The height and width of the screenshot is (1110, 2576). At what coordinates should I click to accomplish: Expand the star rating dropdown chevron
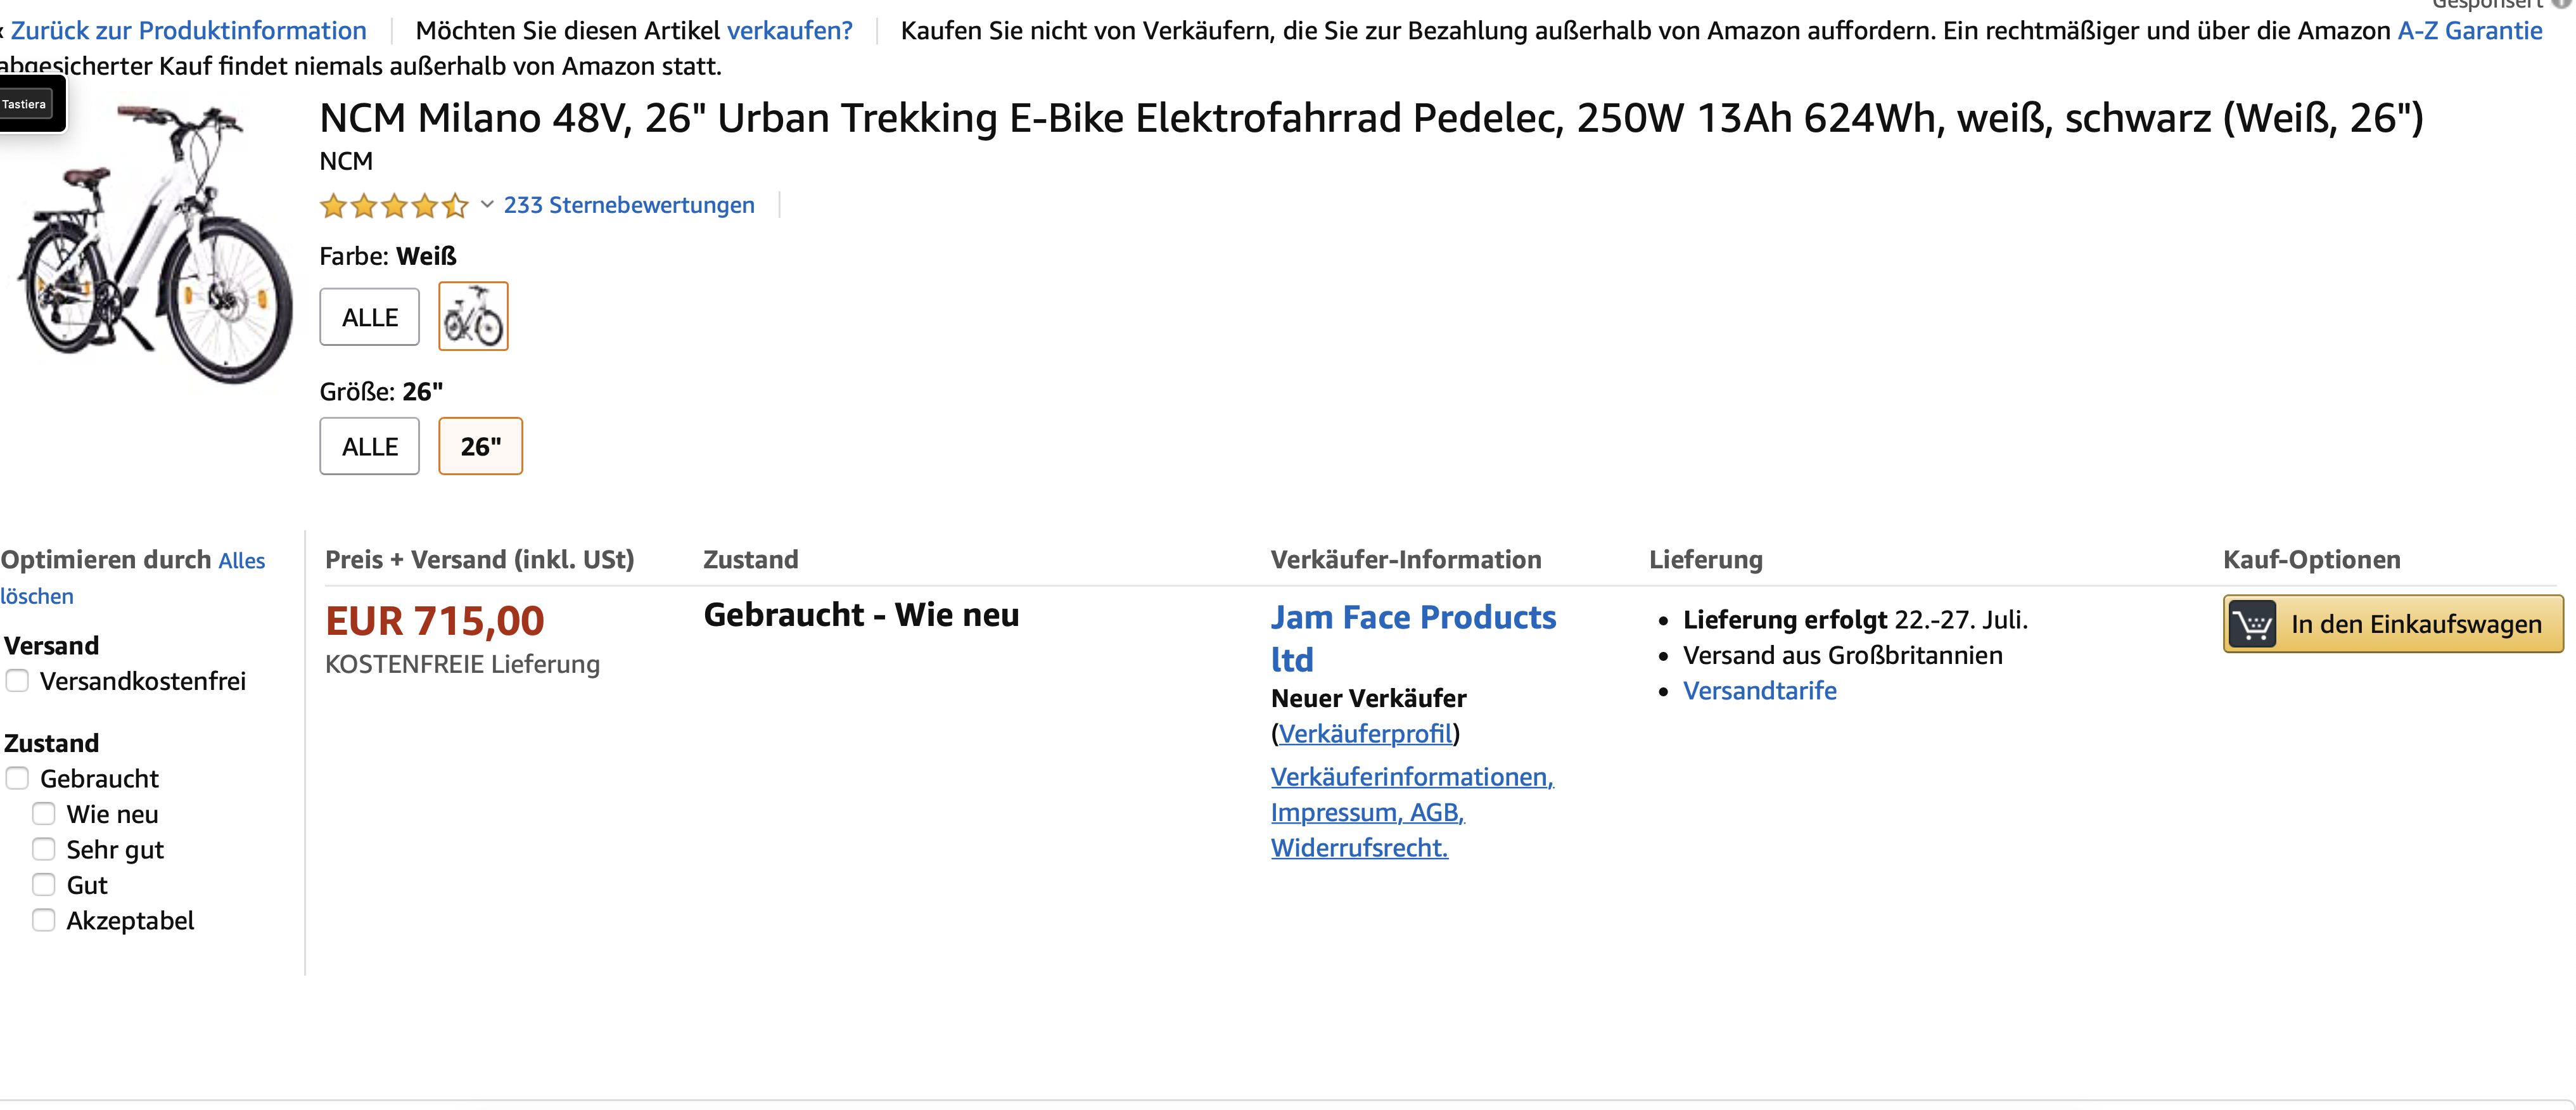(x=487, y=205)
